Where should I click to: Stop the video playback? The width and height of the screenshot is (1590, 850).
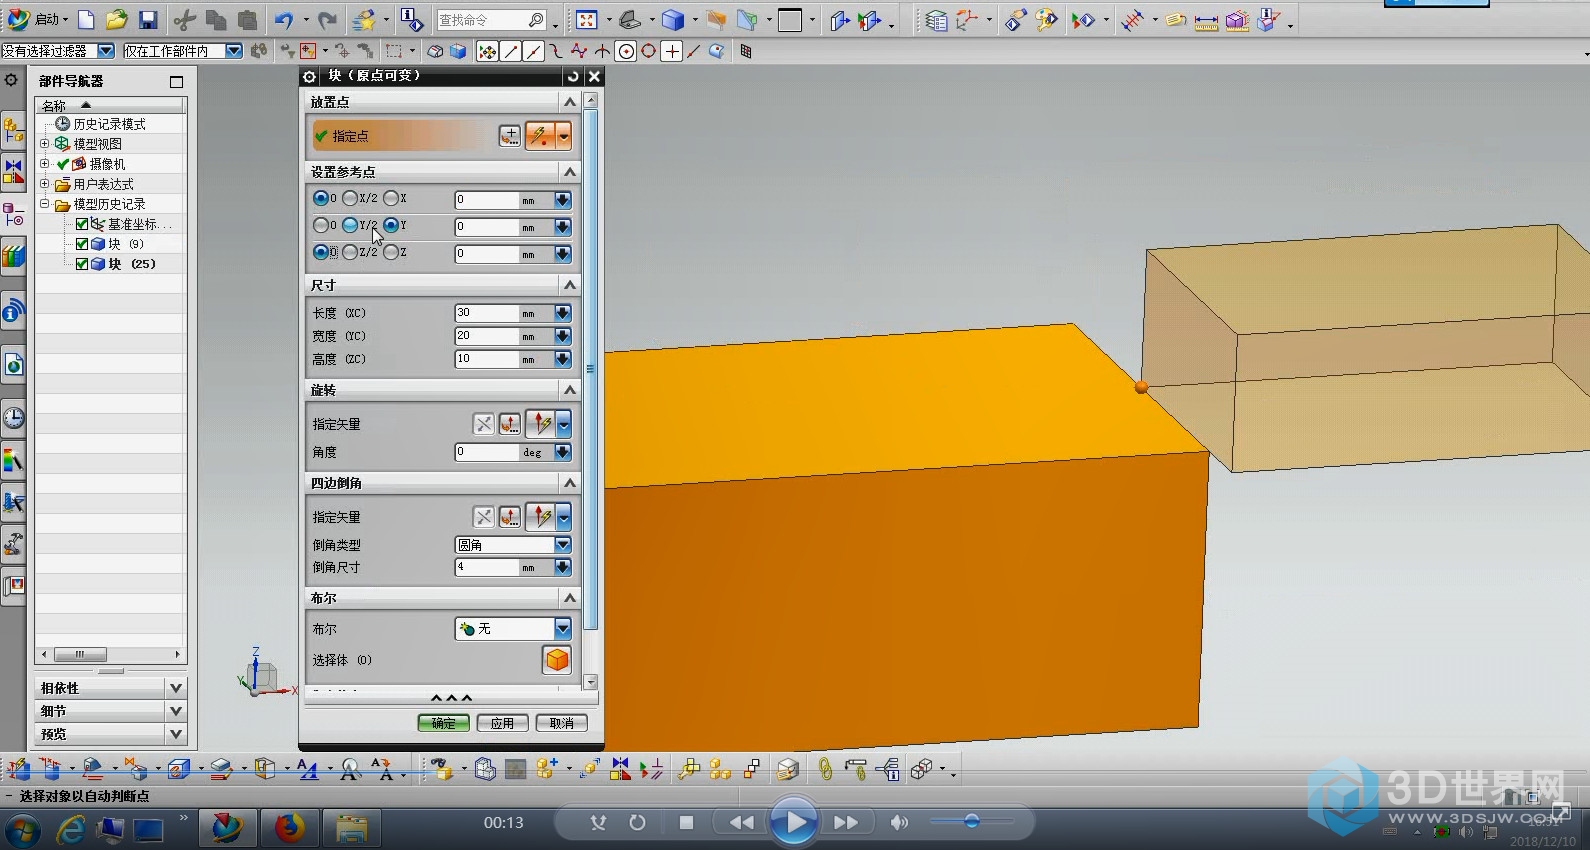(686, 823)
